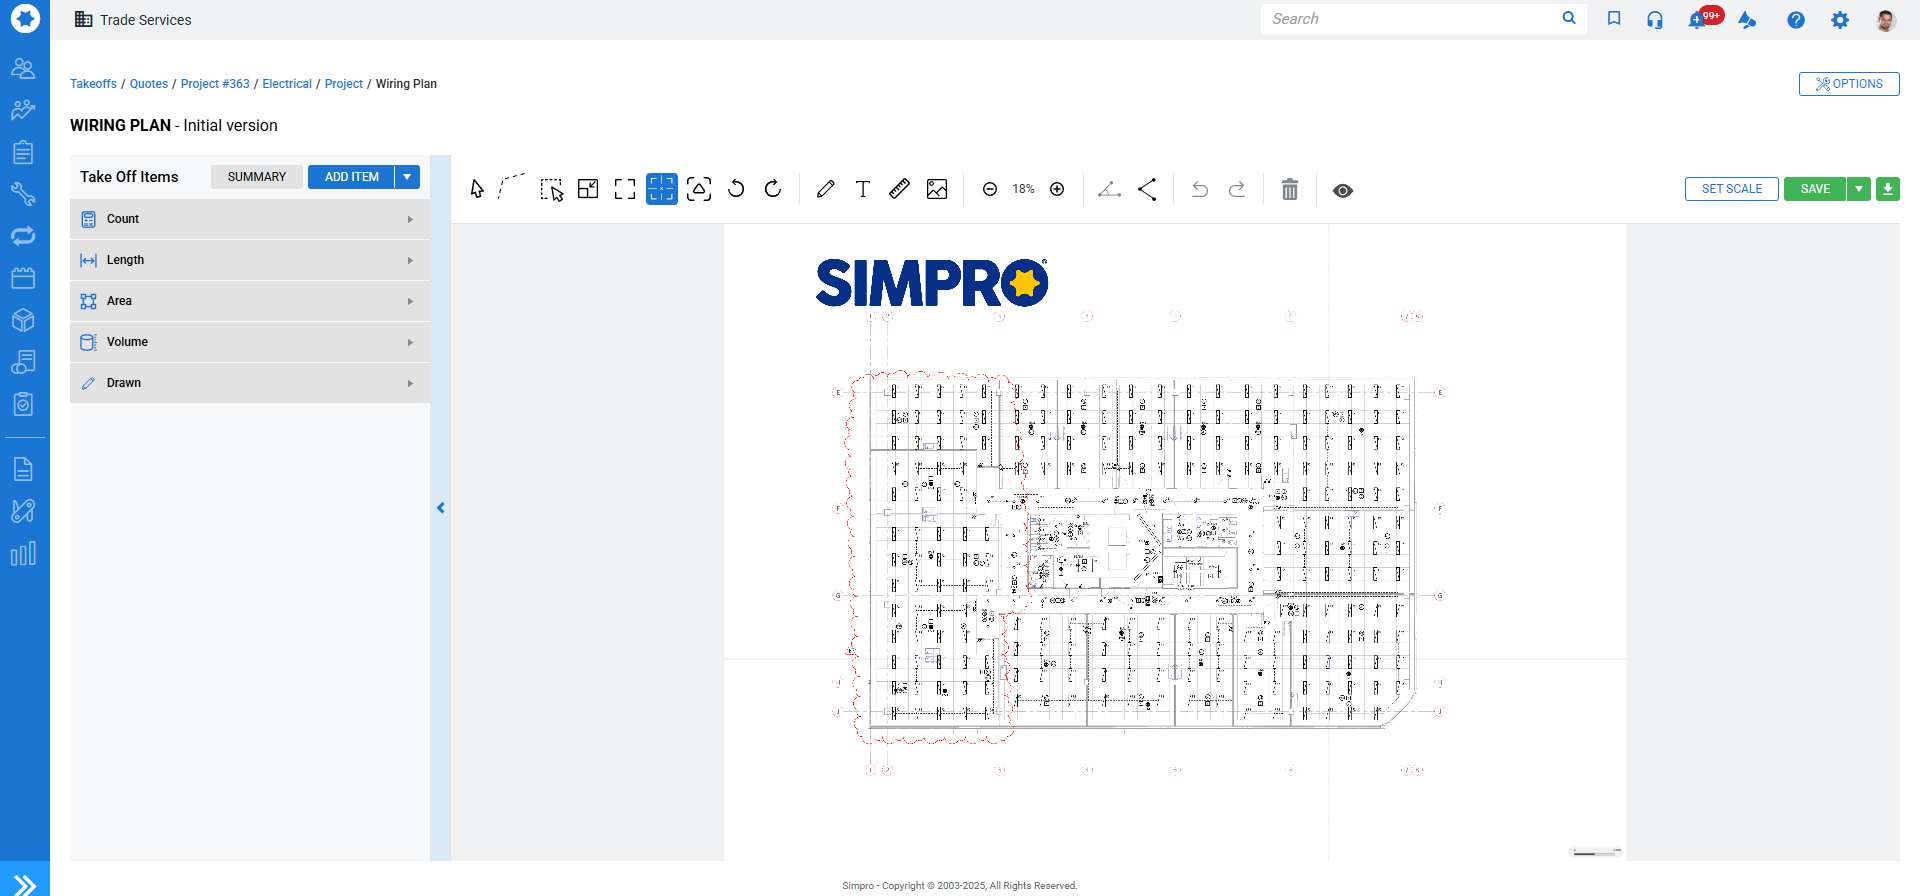This screenshot has width=1920, height=896.
Task: Select the pointer cursor tool
Action: point(477,189)
